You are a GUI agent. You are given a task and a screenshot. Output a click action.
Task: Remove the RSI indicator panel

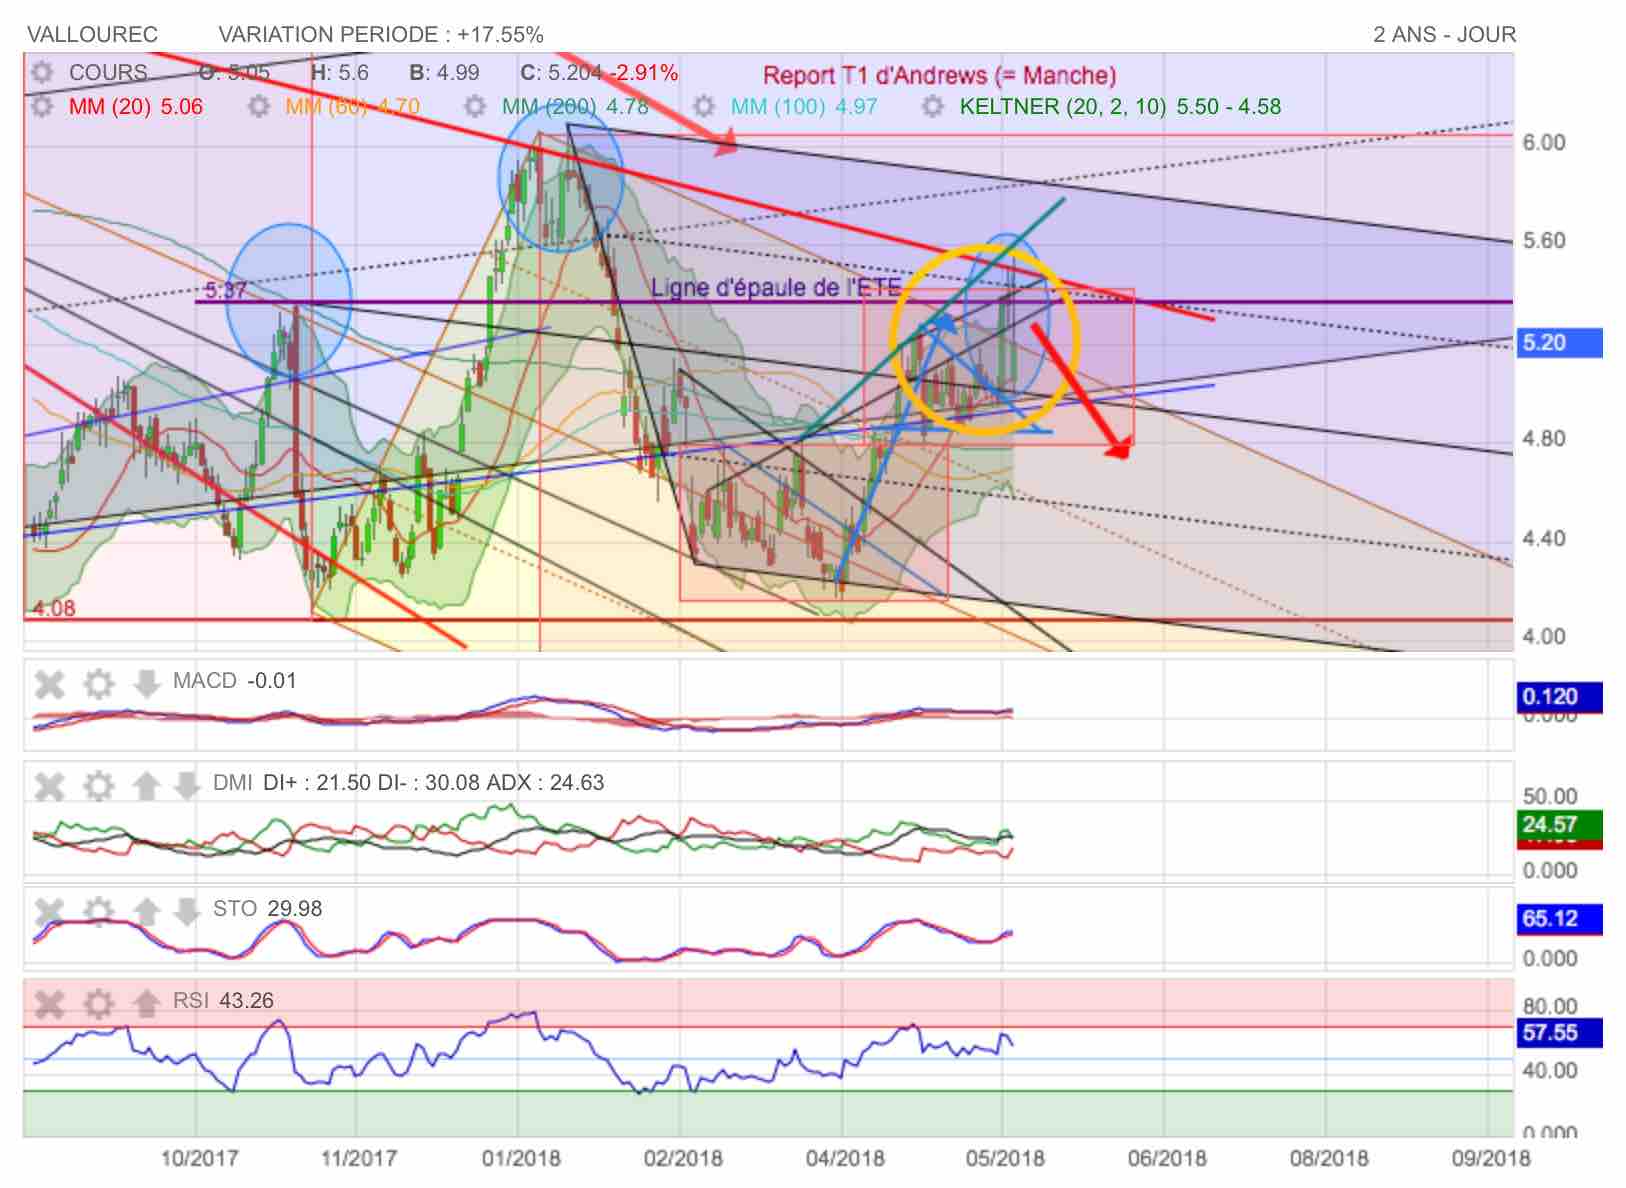click(x=49, y=1003)
